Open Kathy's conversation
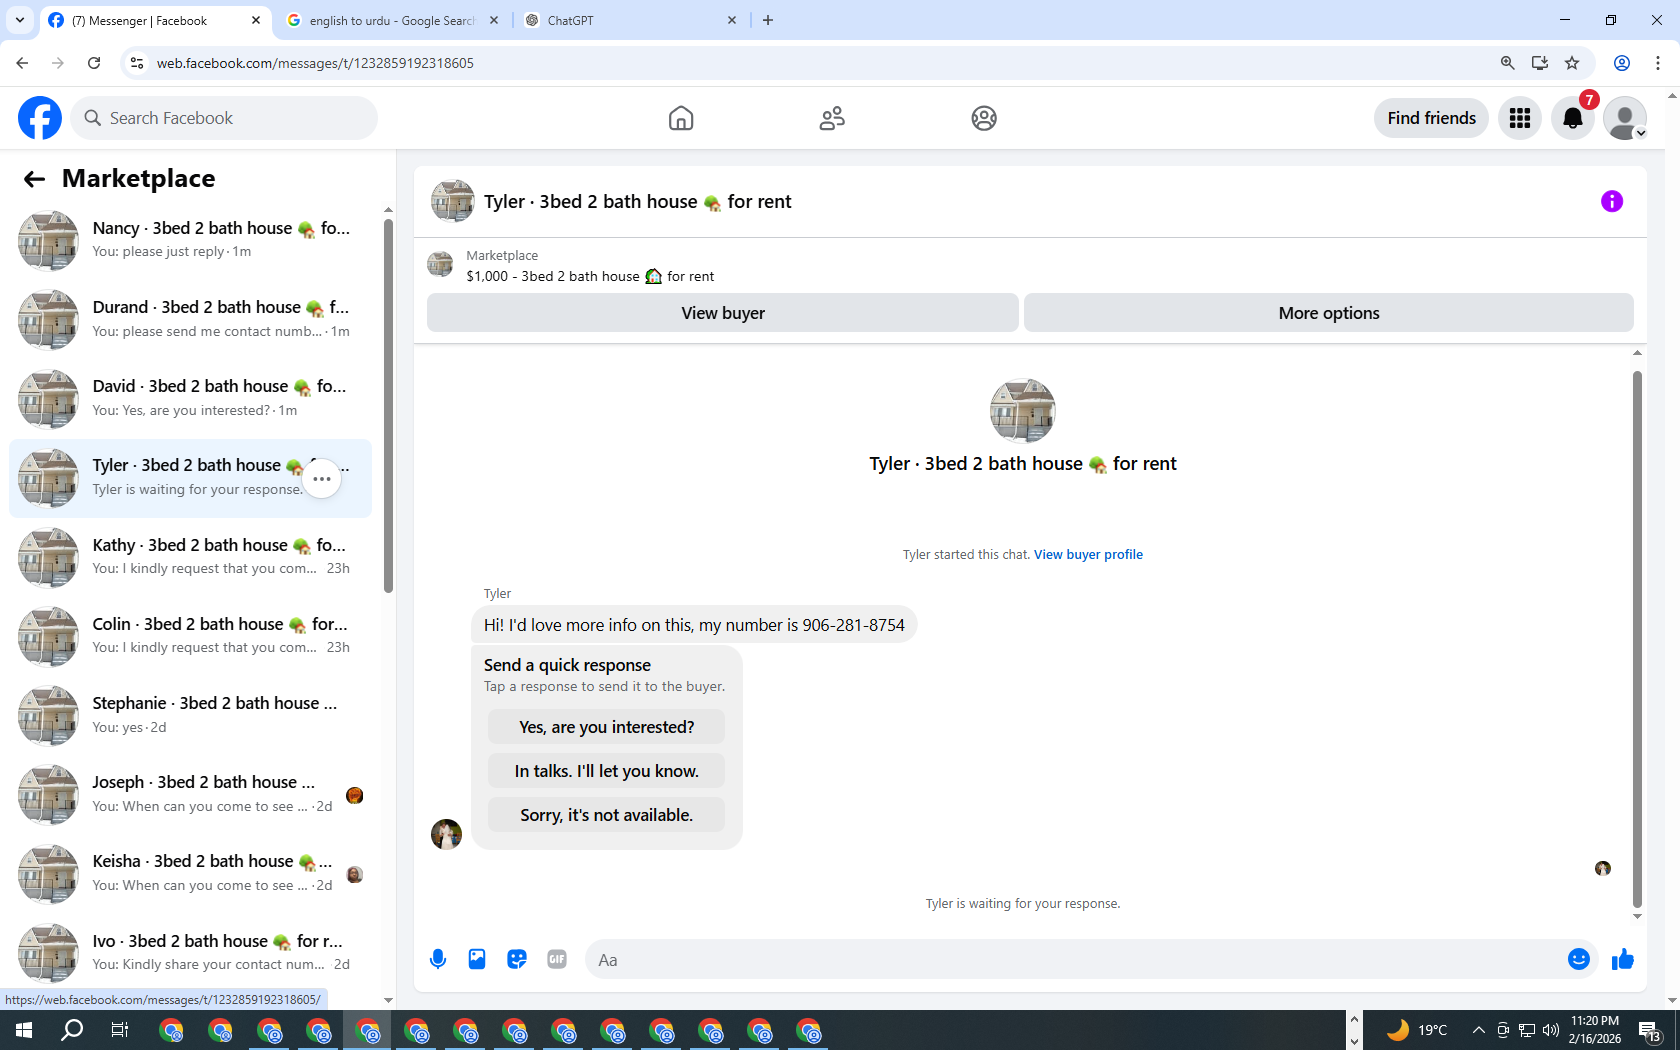Image resolution: width=1680 pixels, height=1050 pixels. pos(190,557)
